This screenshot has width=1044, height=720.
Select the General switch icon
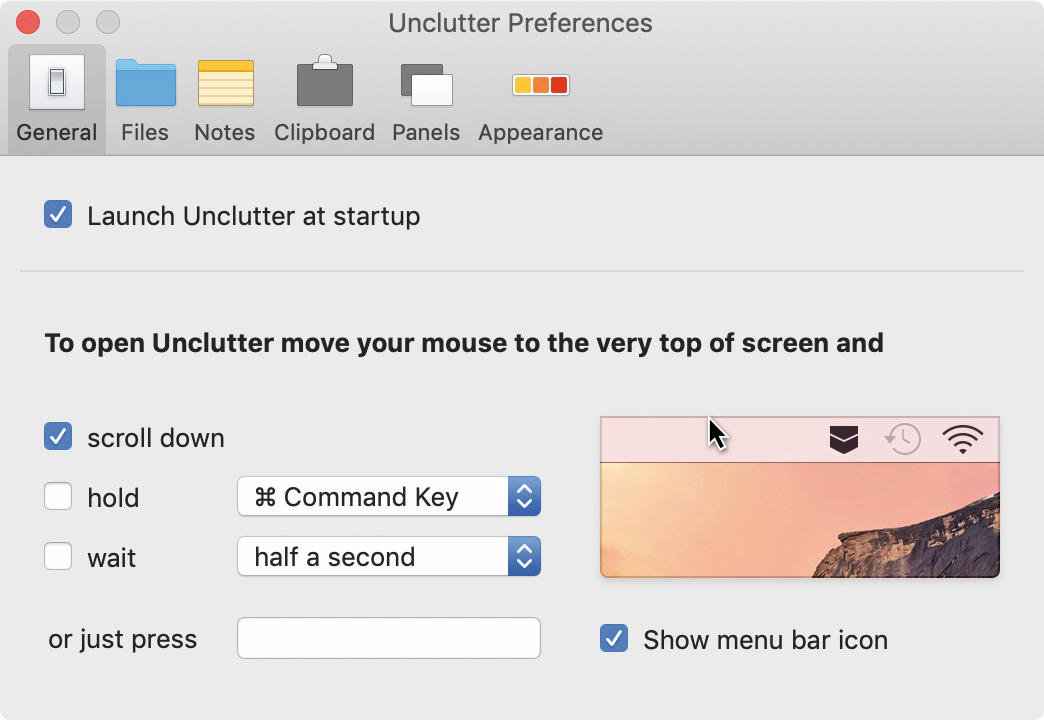click(57, 82)
